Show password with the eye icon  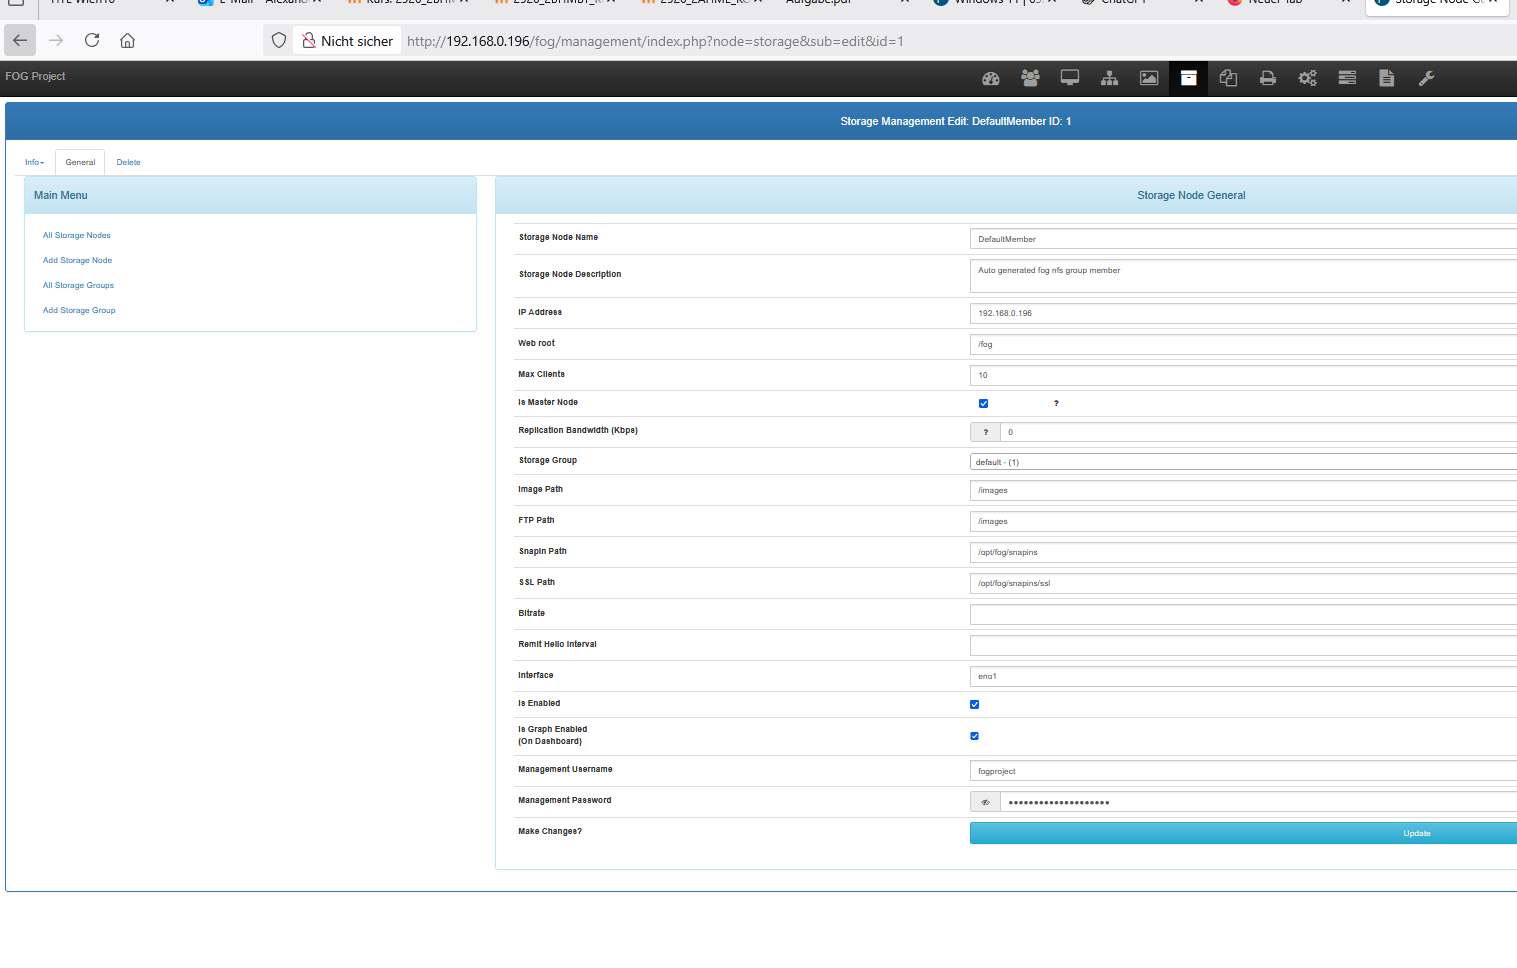point(985,802)
